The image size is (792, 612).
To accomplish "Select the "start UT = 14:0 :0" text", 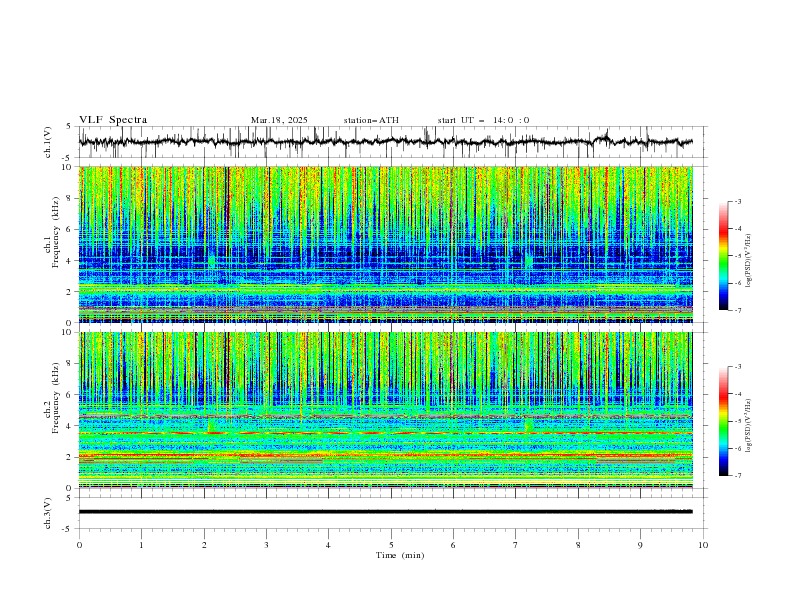I will [483, 120].
